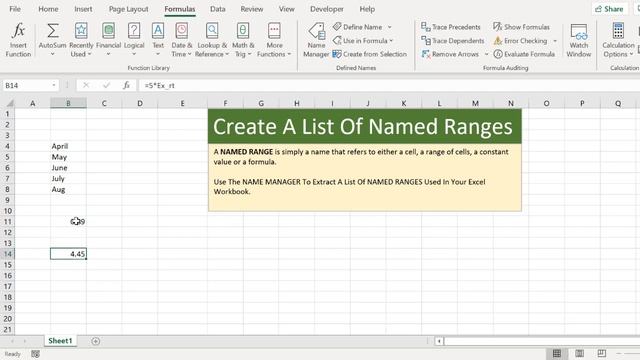This screenshot has width=640, height=360.
Task: Select cell B14 showing 4.45
Action: [x=68, y=254]
